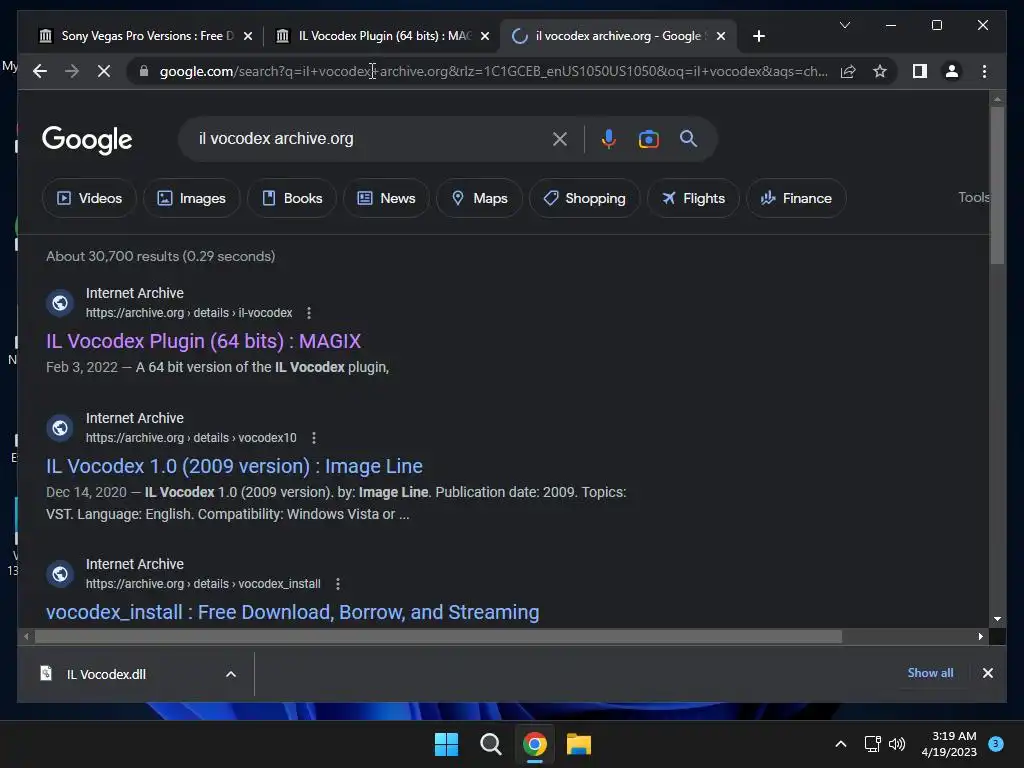Search by image with Google Lens
Screen dimensions: 1024x768
click(x=648, y=138)
